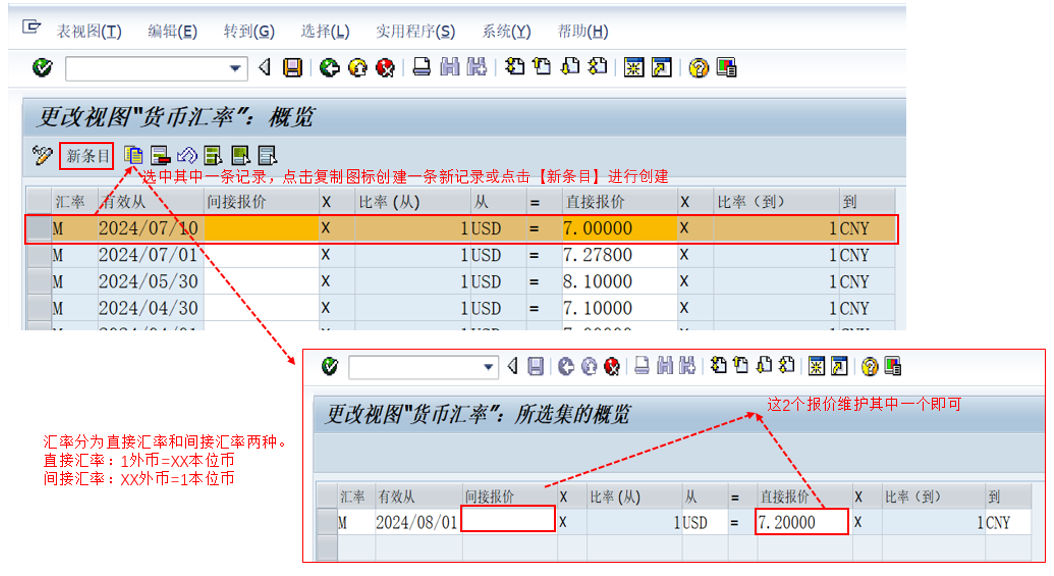
Task: Open the 系统(Y) menu
Action: point(506,31)
